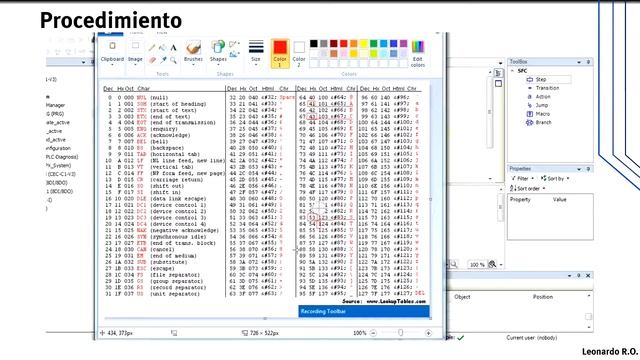Click the Property column header
The height and width of the screenshot is (360, 640).
(520, 200)
